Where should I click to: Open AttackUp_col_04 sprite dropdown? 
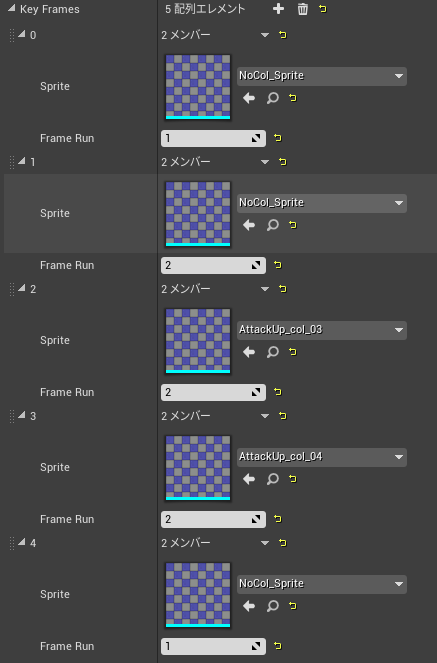[322, 457]
